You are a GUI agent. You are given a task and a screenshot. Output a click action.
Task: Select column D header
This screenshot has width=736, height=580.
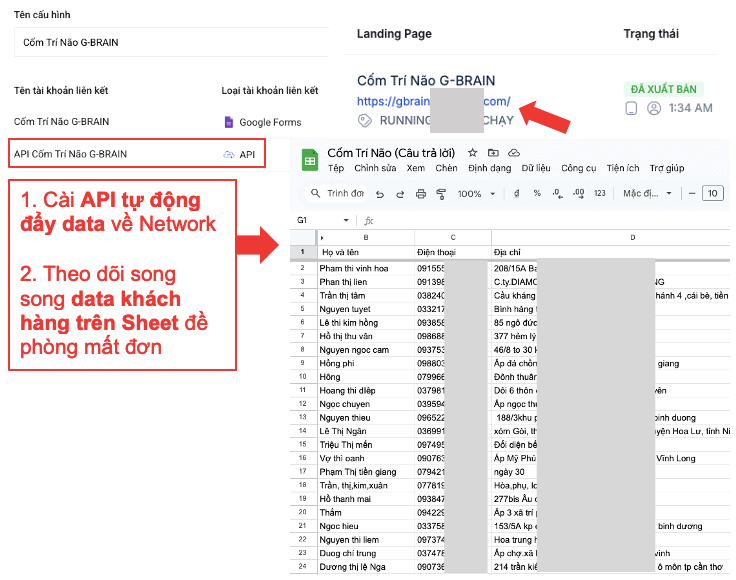[x=611, y=237]
